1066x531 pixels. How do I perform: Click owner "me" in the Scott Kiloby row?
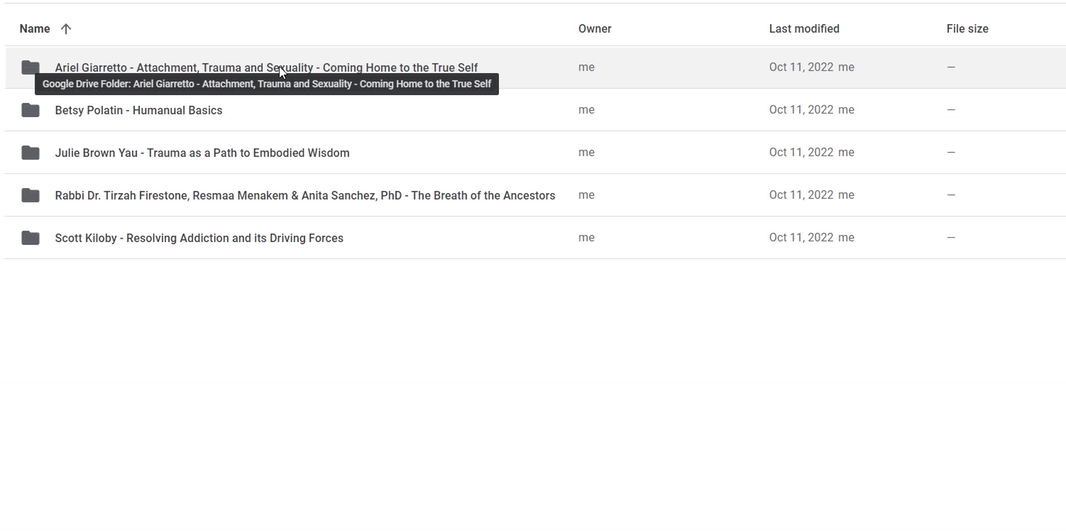pyautogui.click(x=586, y=238)
